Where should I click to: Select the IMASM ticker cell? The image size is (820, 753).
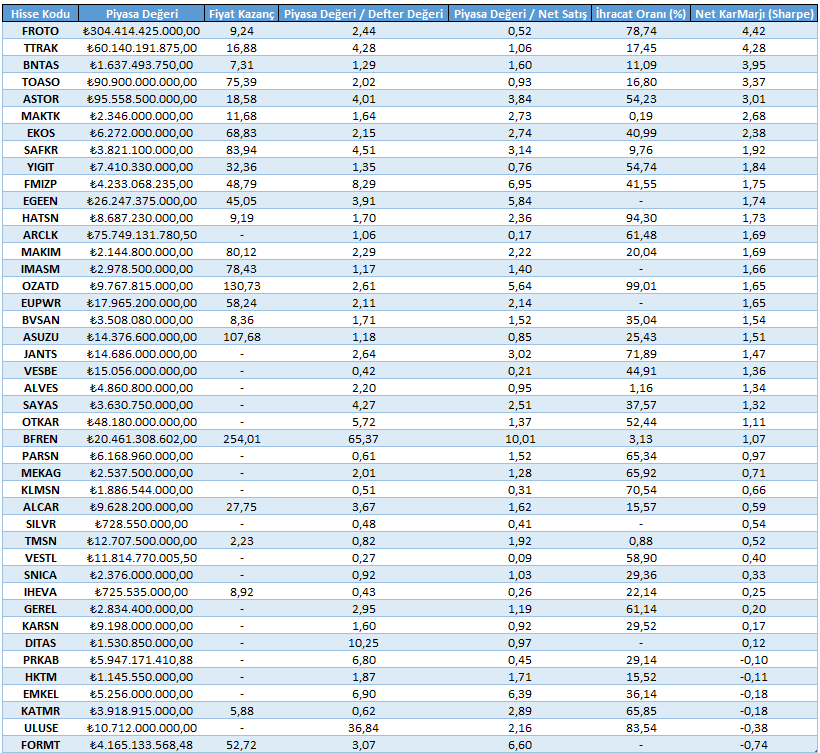(40, 269)
